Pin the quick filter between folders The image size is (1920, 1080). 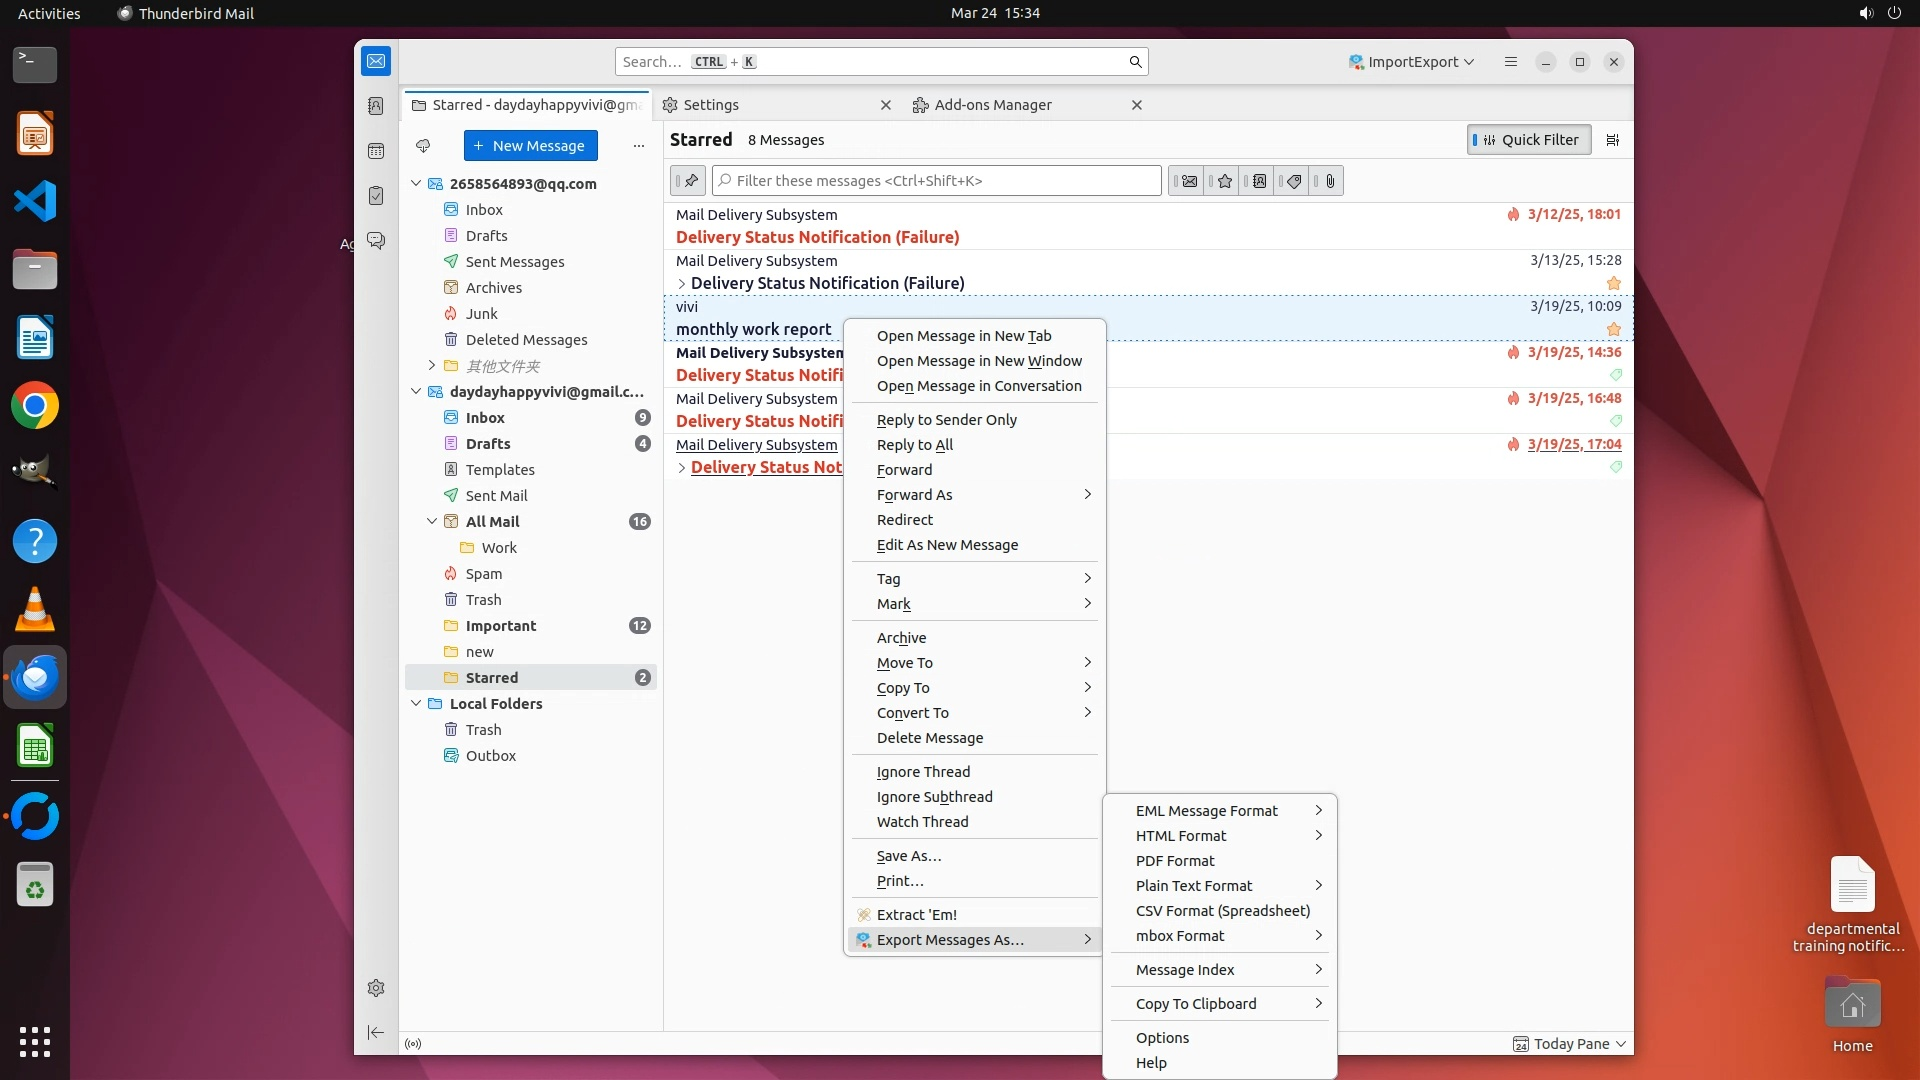click(x=690, y=181)
